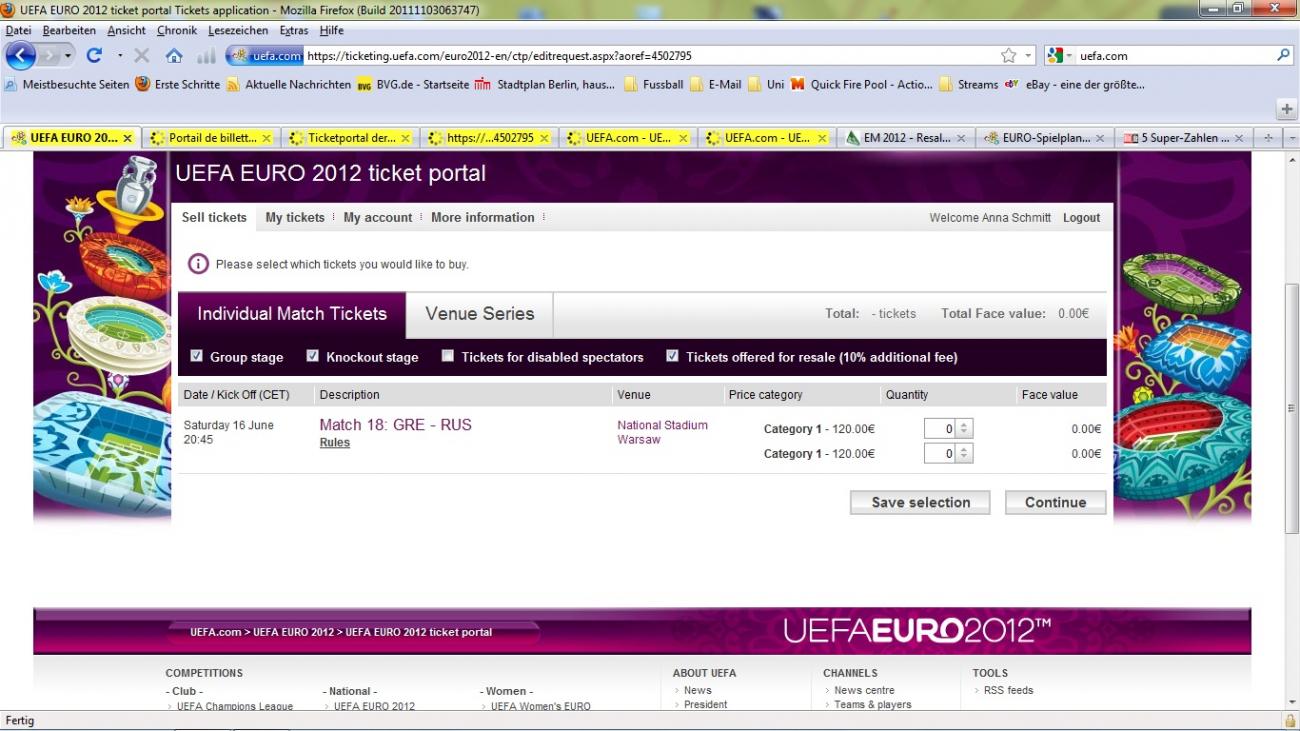The height and width of the screenshot is (731, 1300).
Task: Click the stop loading X icon
Action: (142, 56)
